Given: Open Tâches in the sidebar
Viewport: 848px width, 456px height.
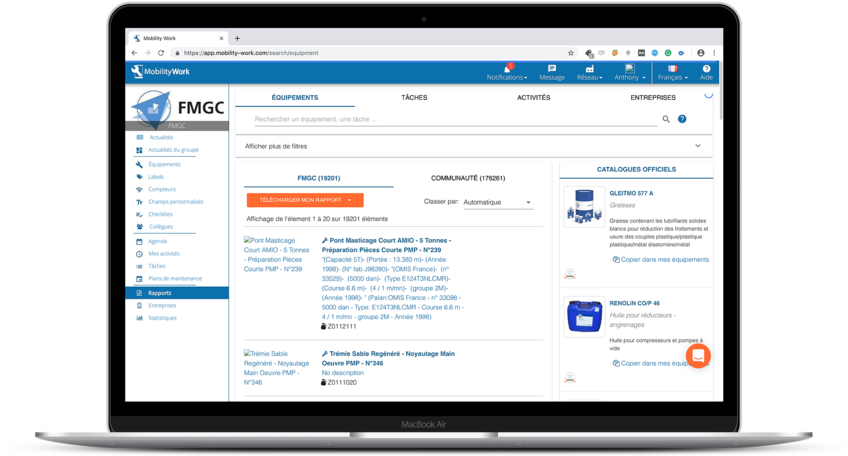Looking at the screenshot, I should point(157,266).
